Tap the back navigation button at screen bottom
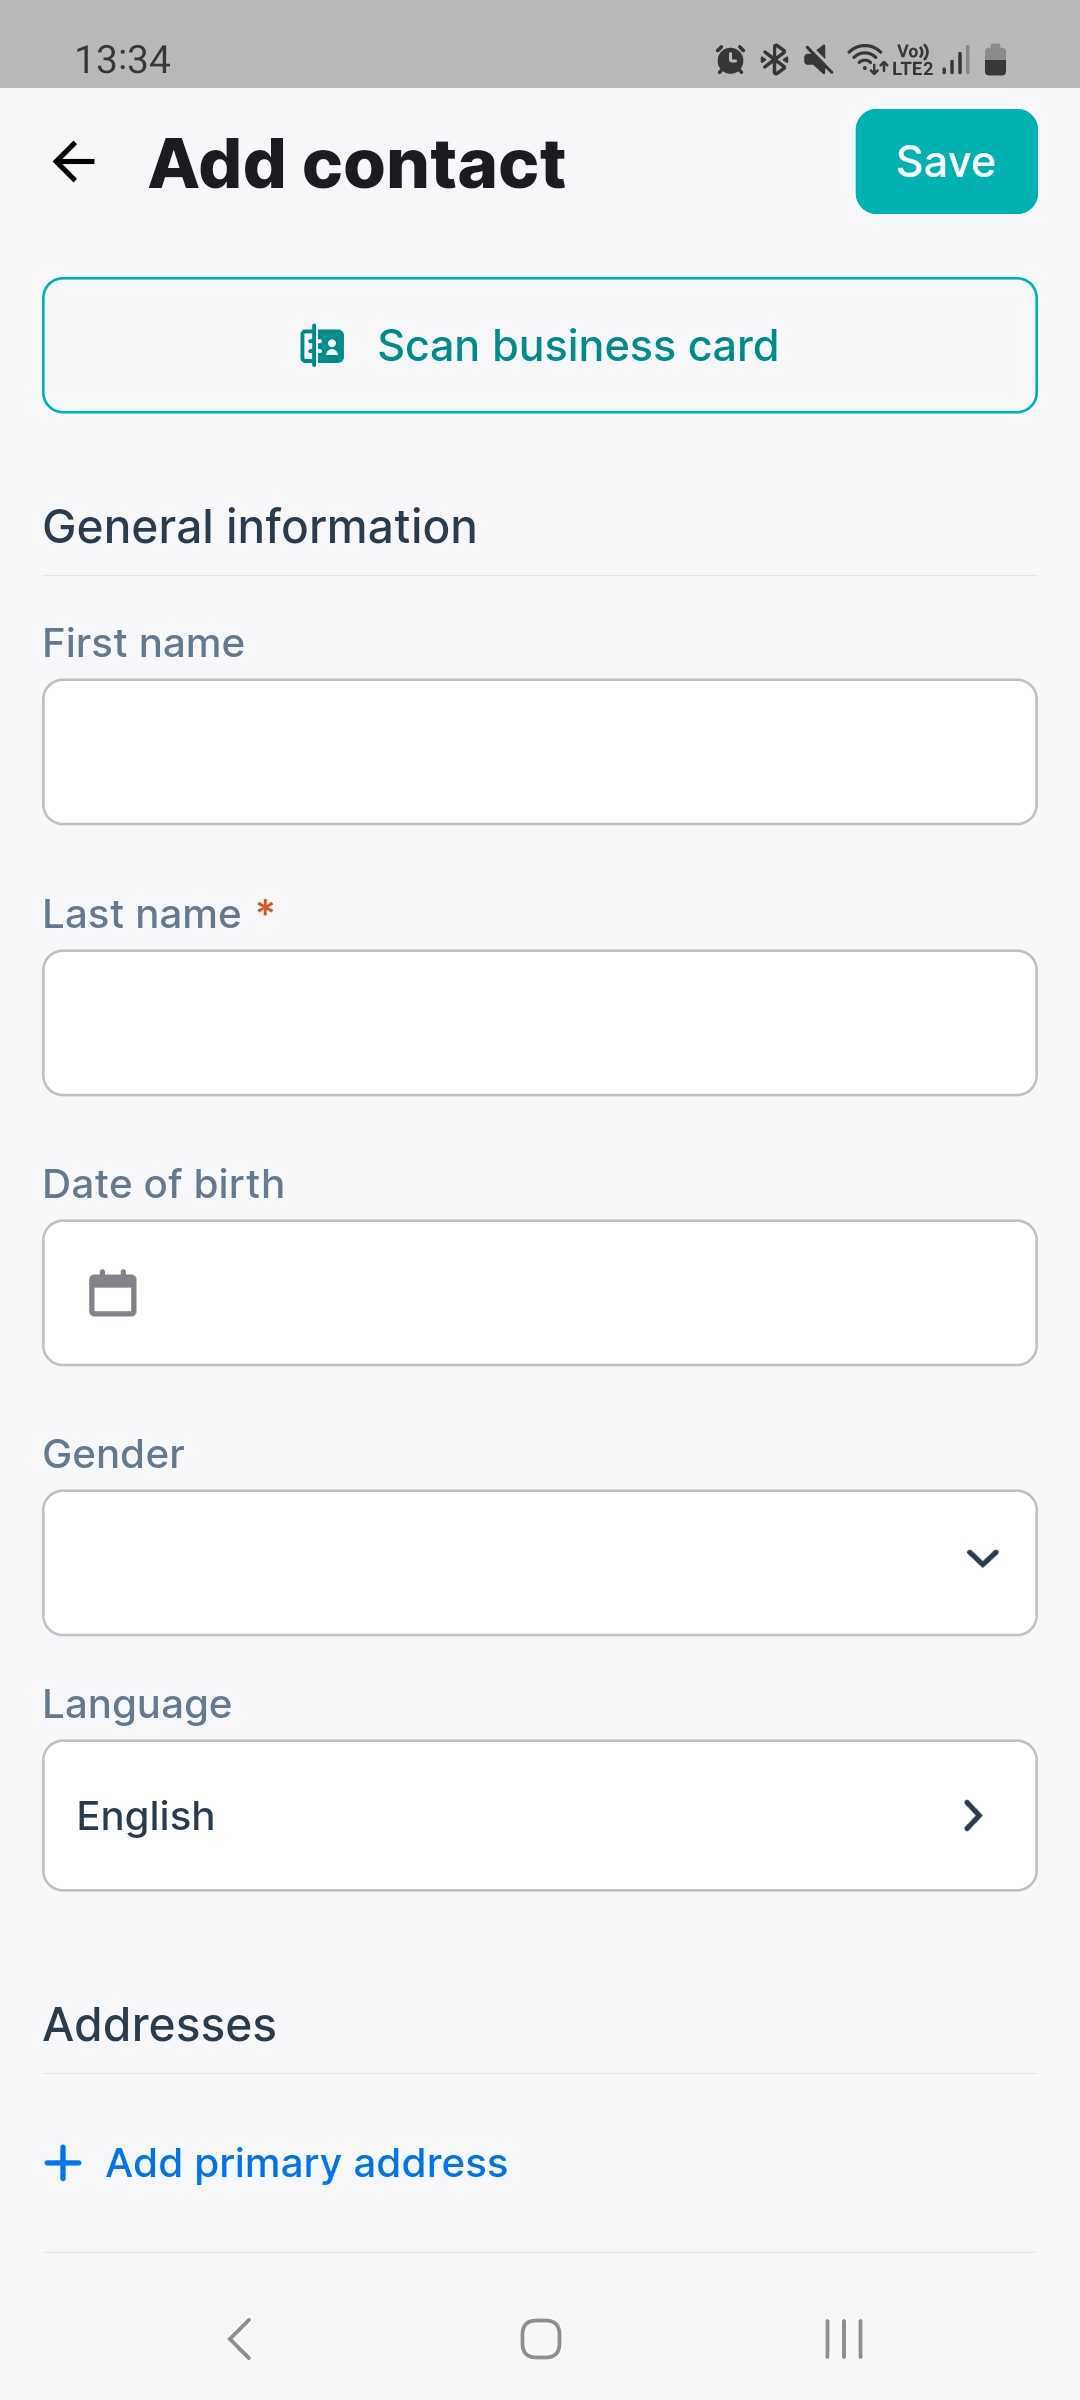1080x2400 pixels. tap(239, 2337)
